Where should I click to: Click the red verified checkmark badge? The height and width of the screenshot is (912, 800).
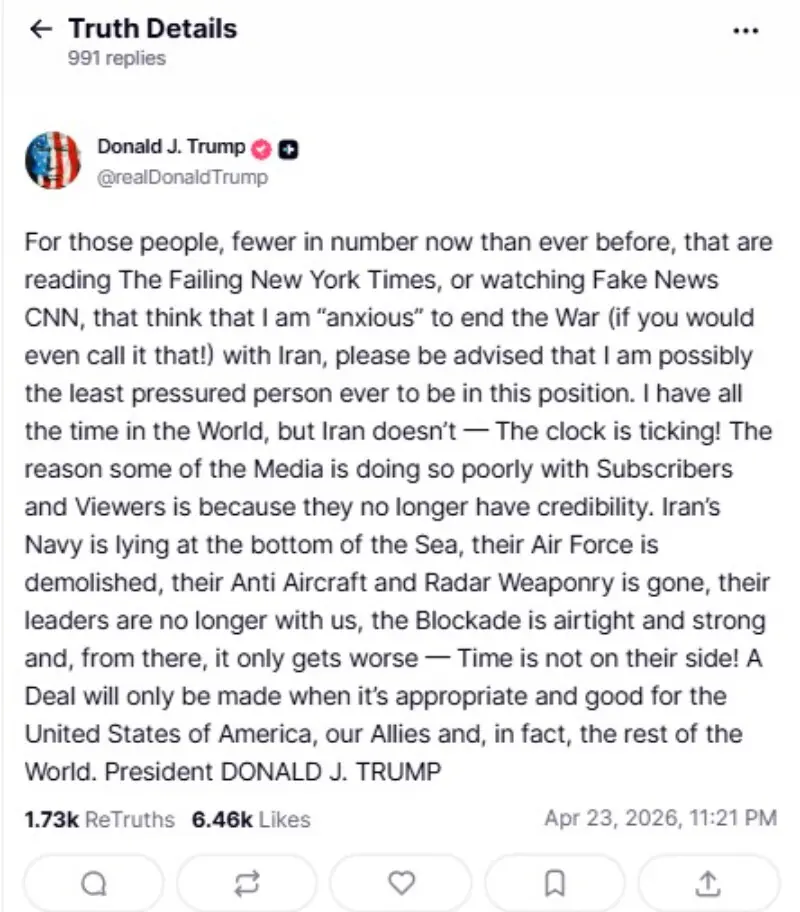262,148
